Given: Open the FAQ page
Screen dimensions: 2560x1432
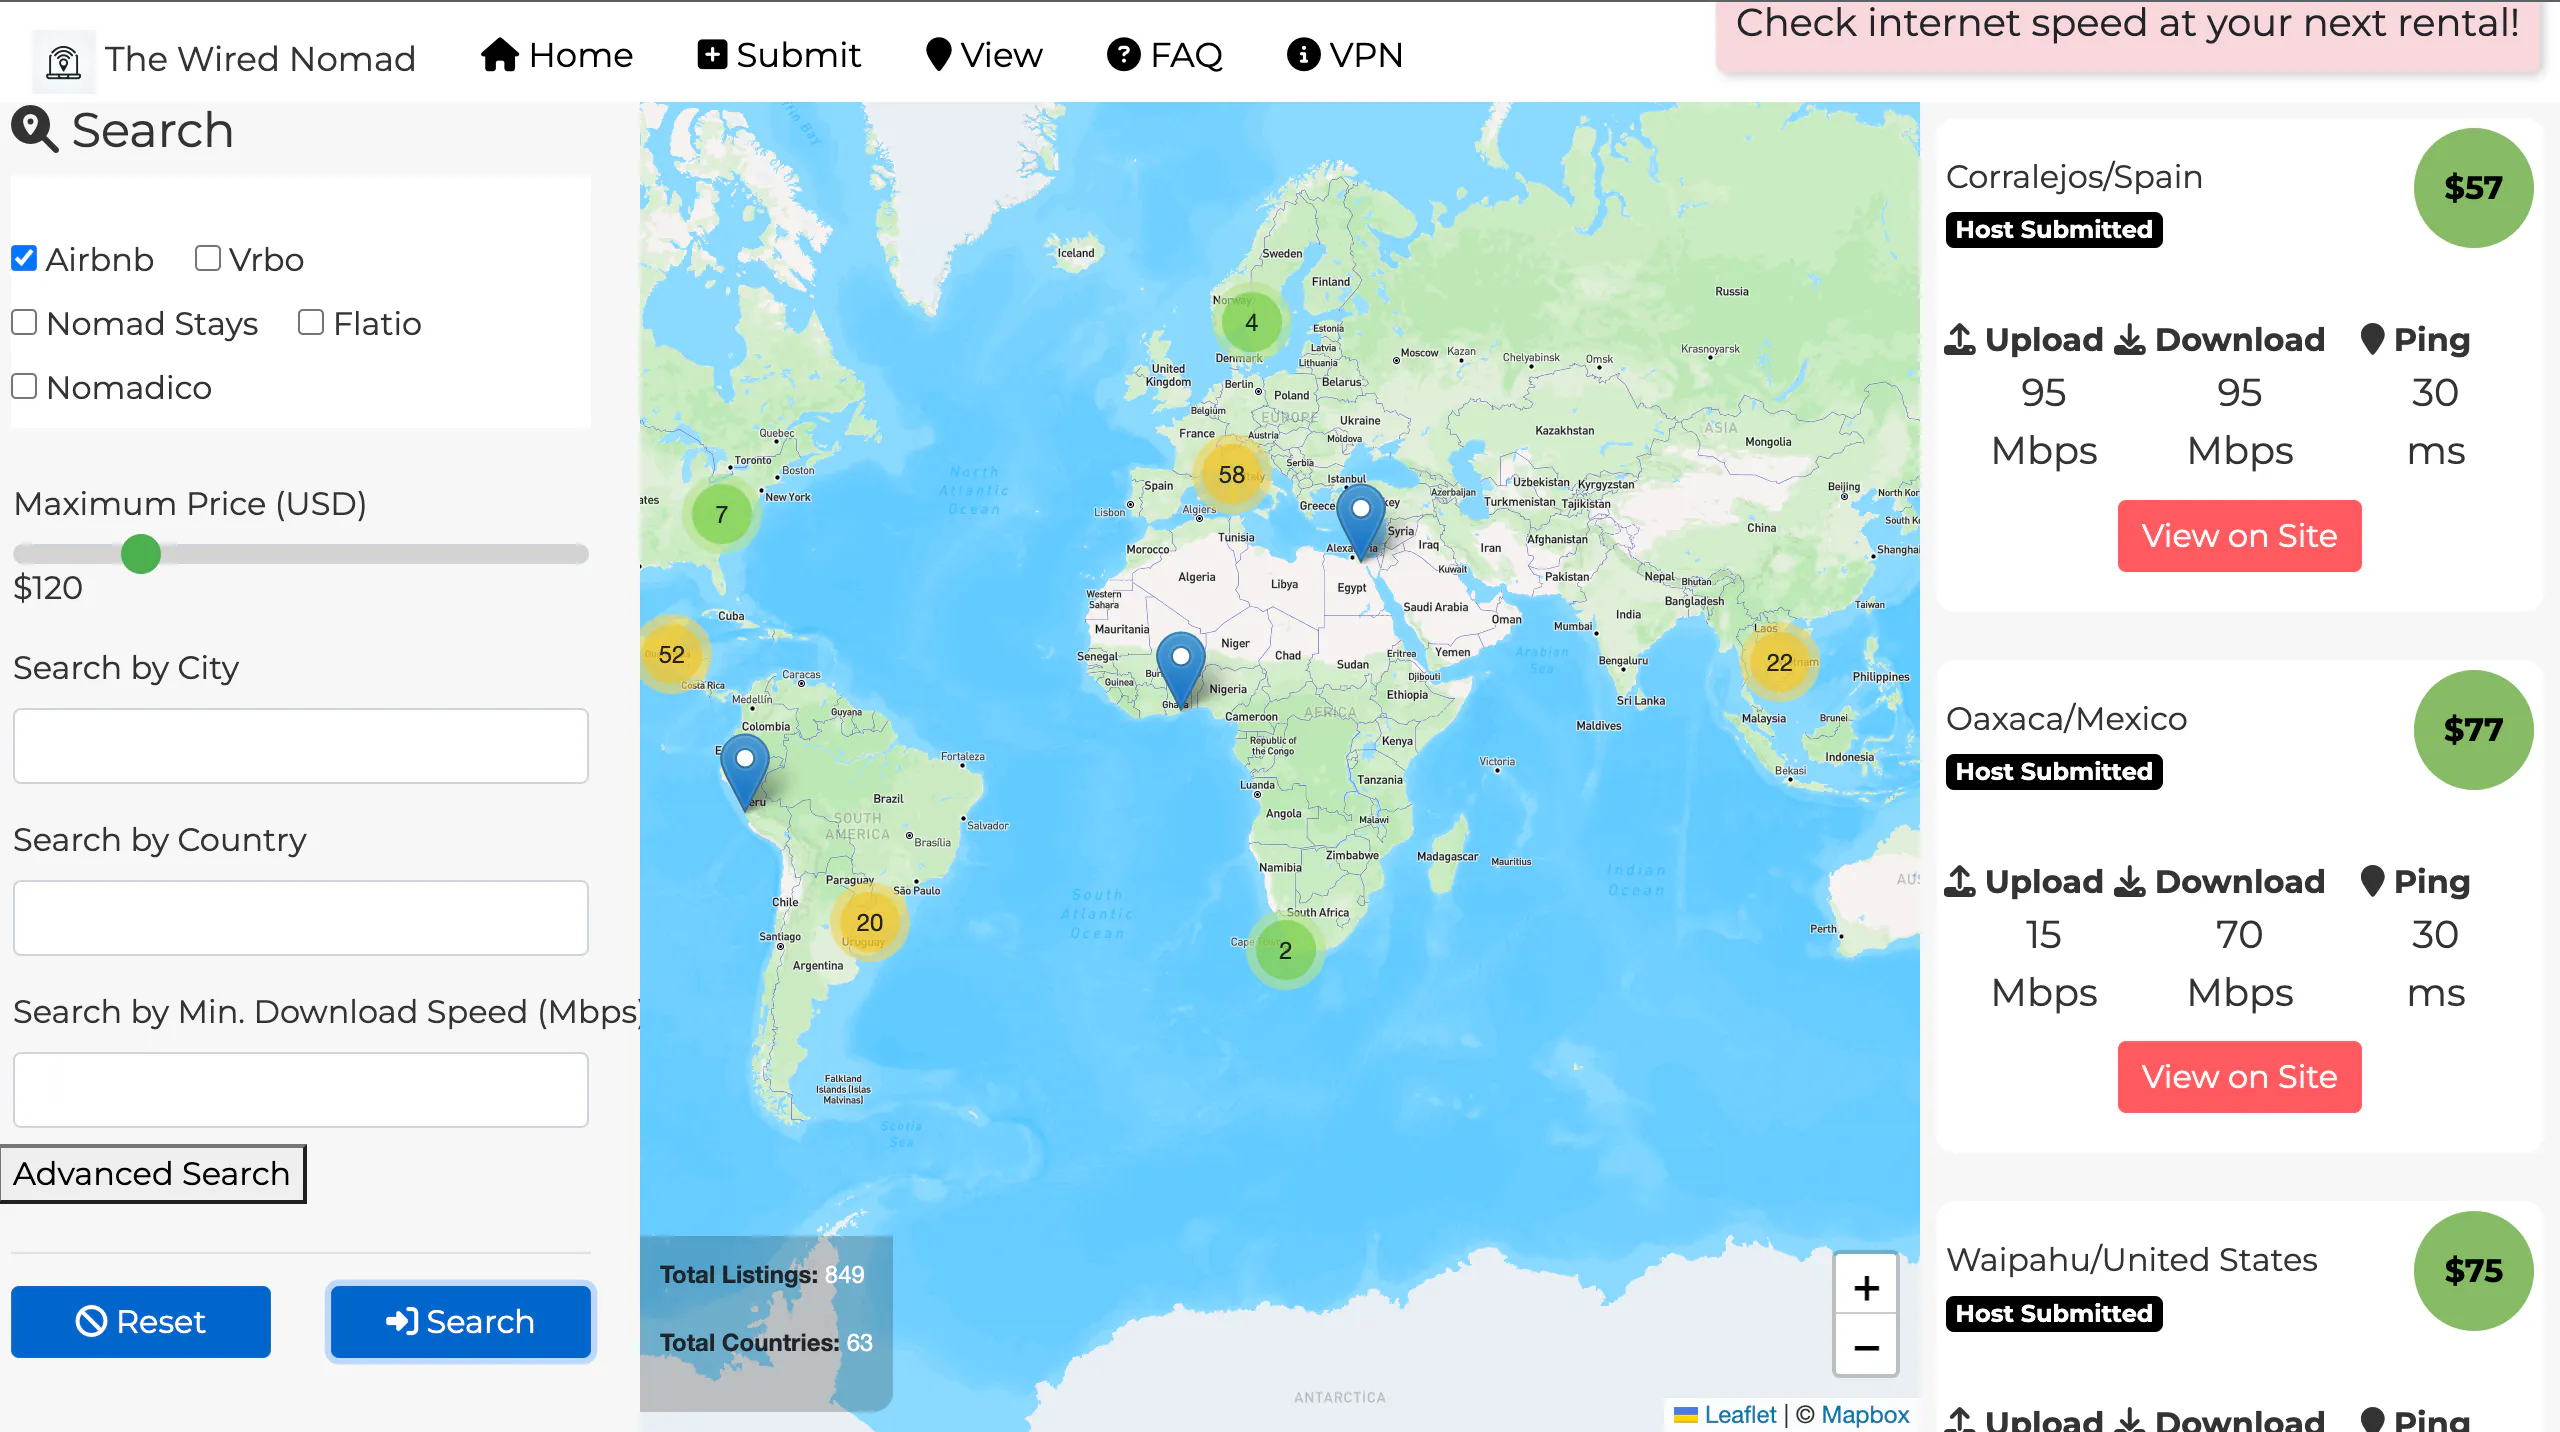Looking at the screenshot, I should click(1165, 55).
